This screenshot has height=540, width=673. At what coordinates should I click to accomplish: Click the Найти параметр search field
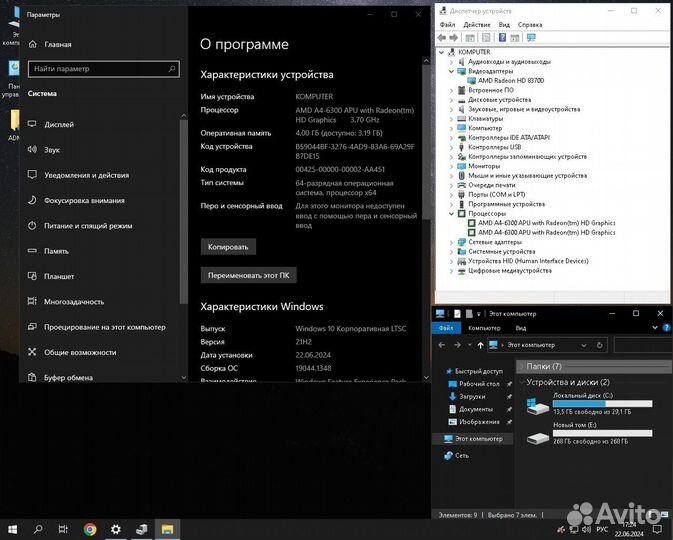(x=103, y=69)
